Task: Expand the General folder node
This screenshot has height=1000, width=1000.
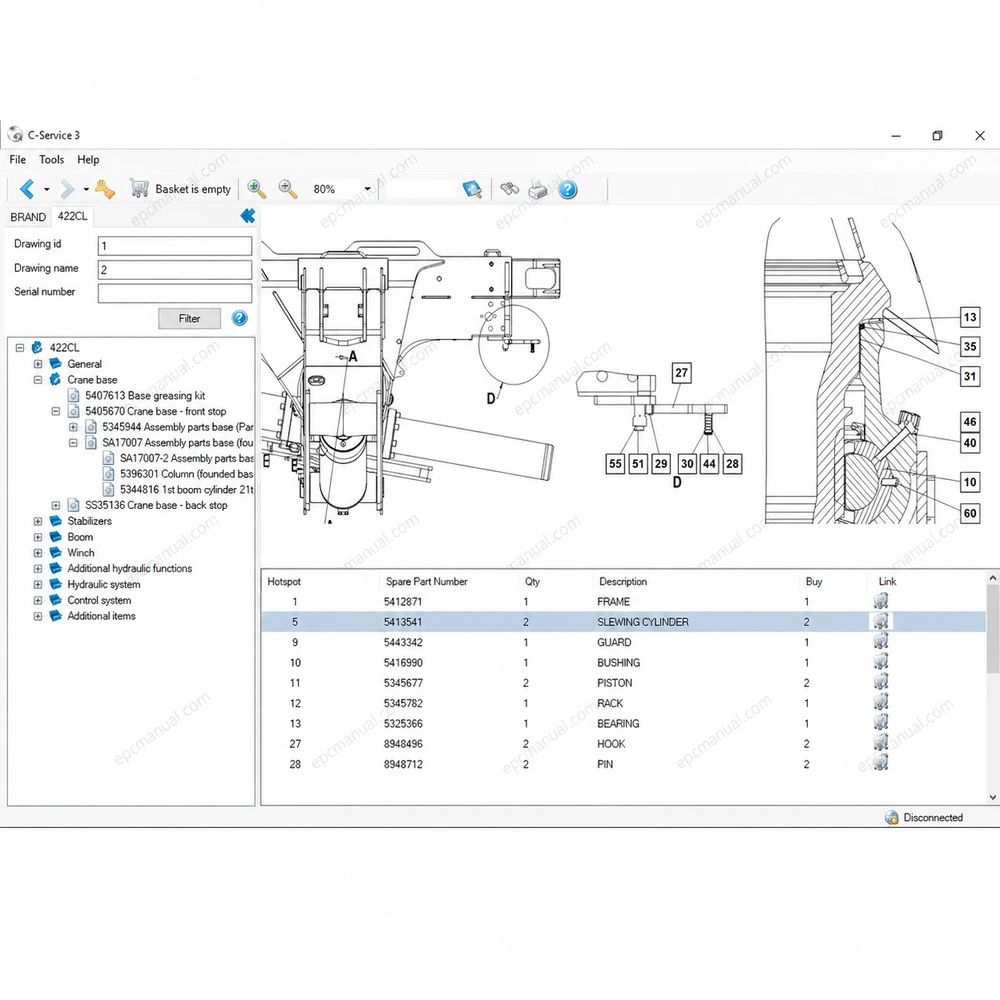Action: [x=38, y=364]
